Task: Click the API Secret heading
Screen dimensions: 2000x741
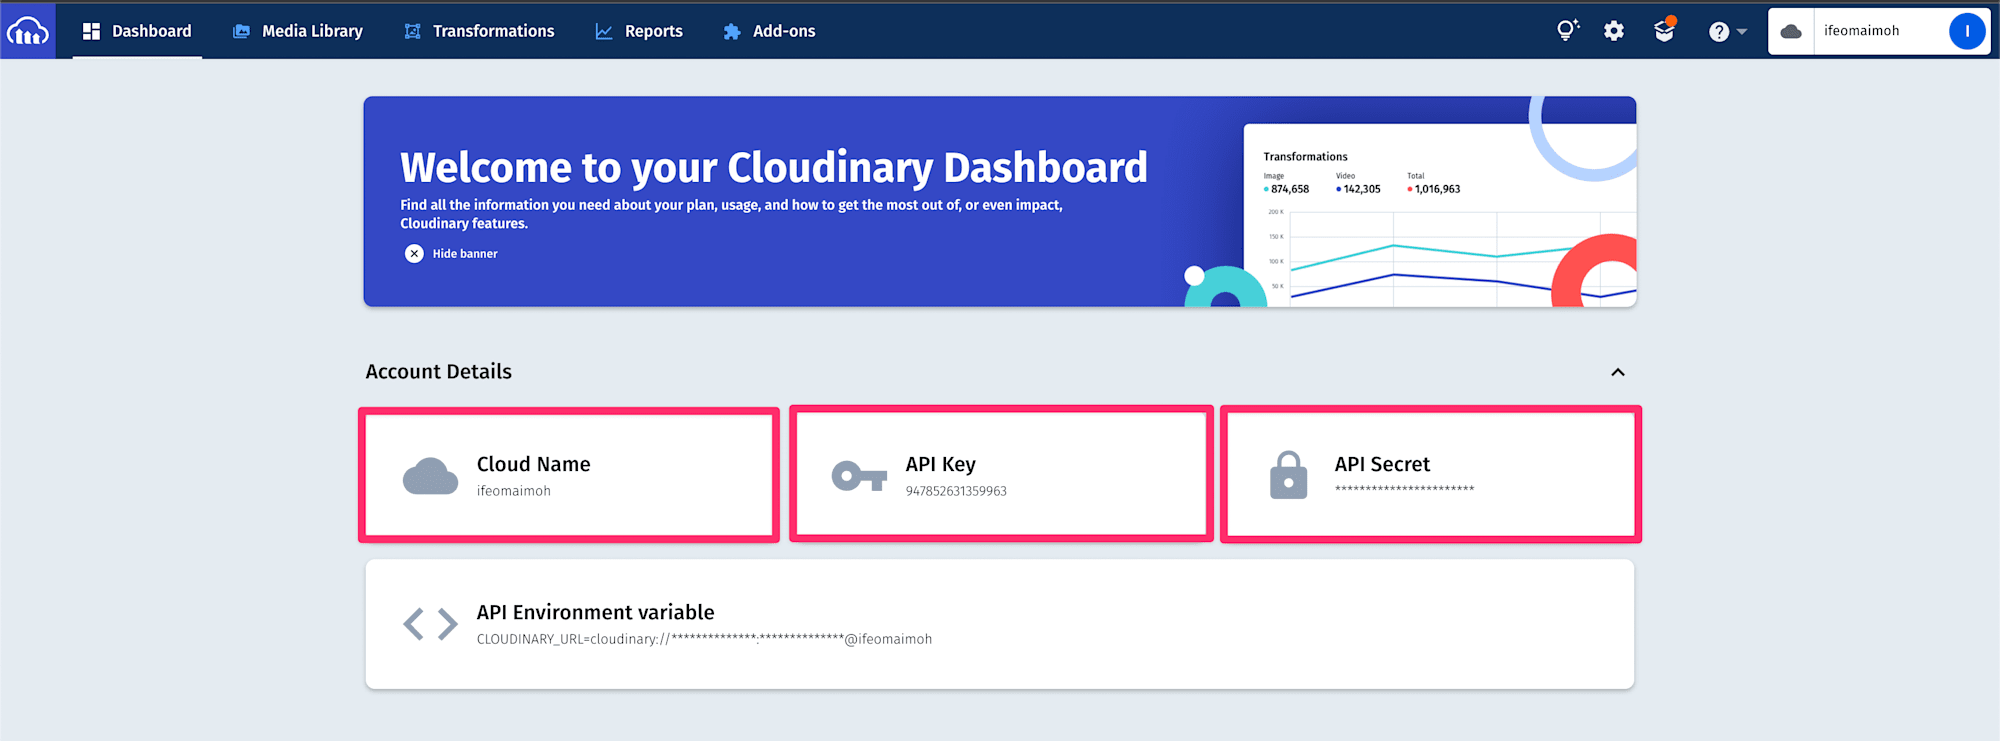Action: tap(1382, 464)
